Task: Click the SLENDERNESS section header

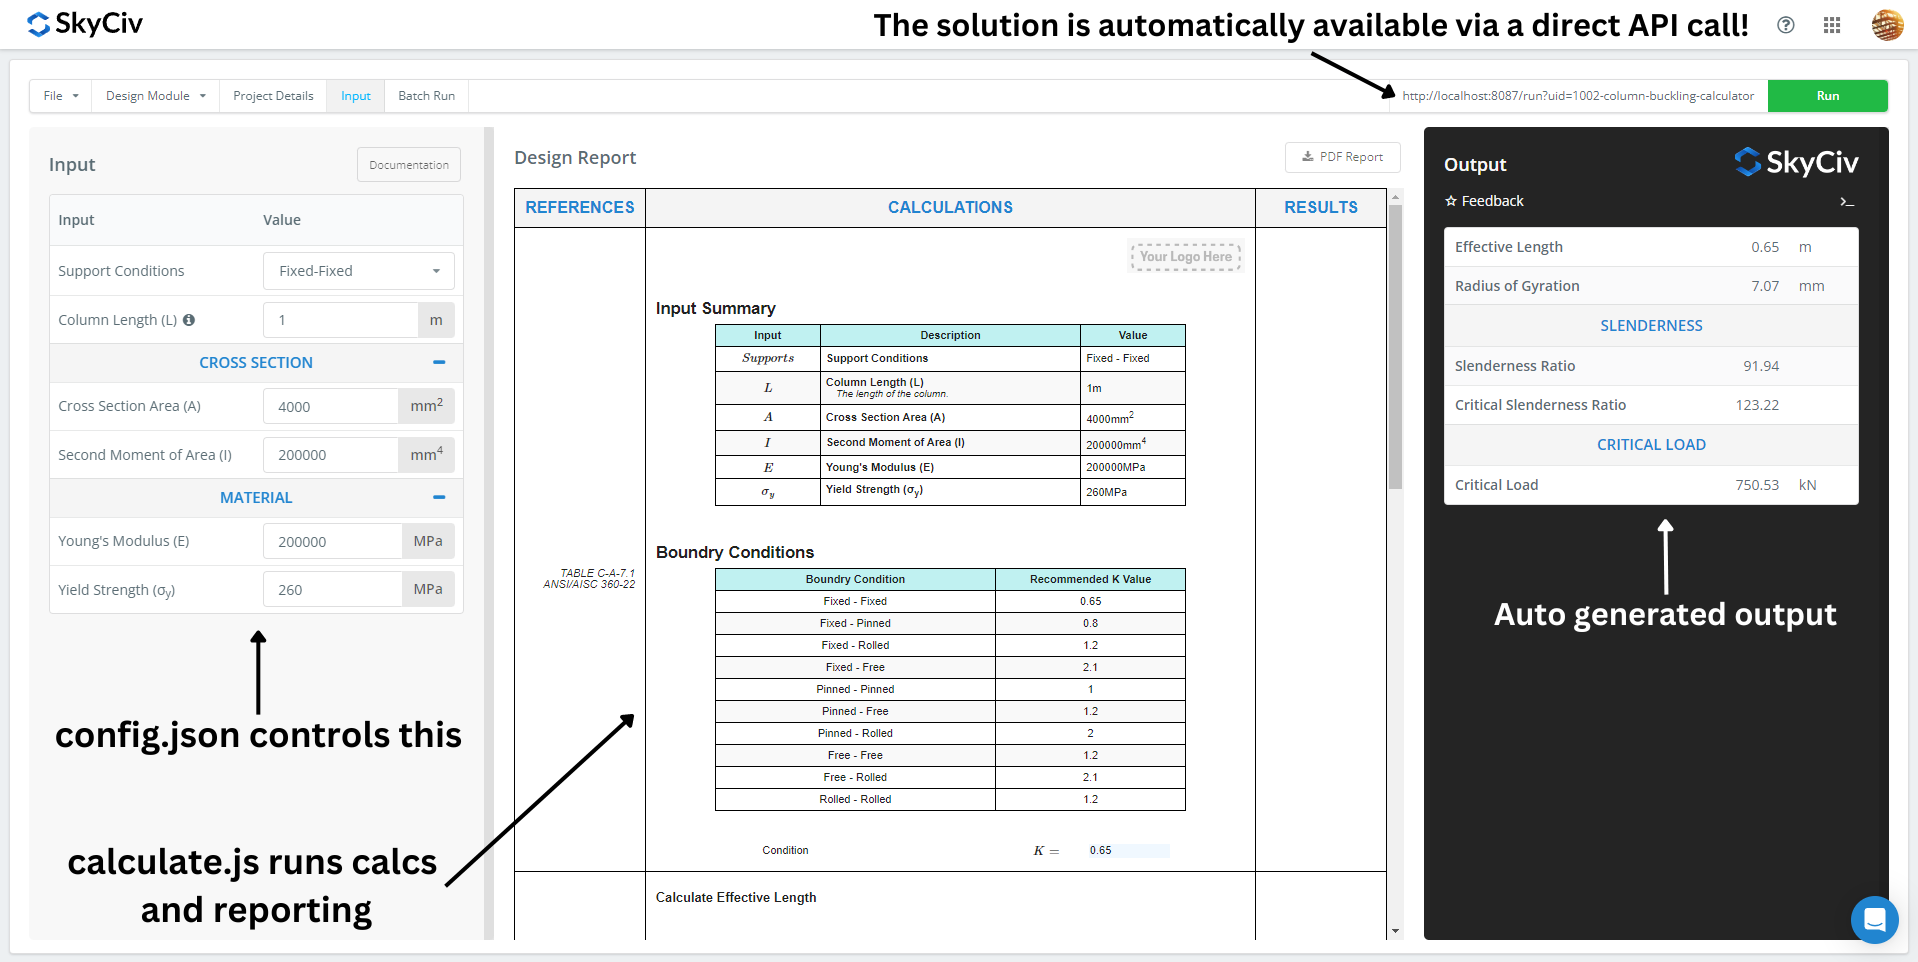Action: [x=1651, y=326]
